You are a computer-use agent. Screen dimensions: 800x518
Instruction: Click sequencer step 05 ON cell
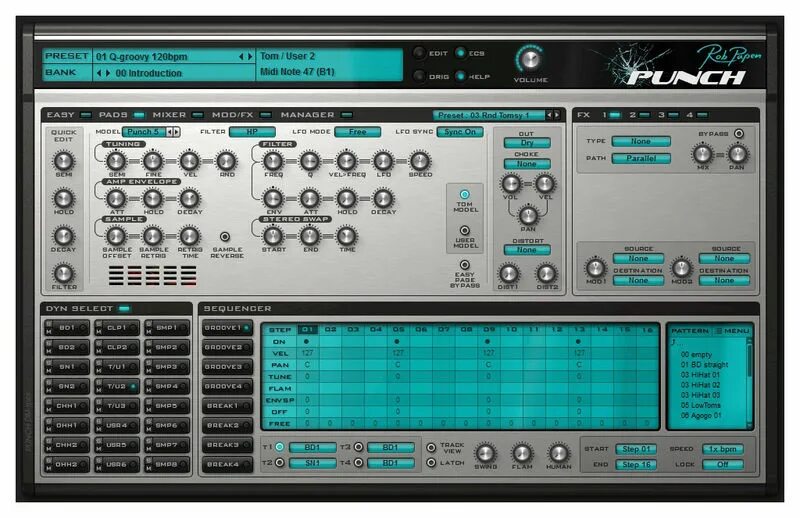coord(398,341)
